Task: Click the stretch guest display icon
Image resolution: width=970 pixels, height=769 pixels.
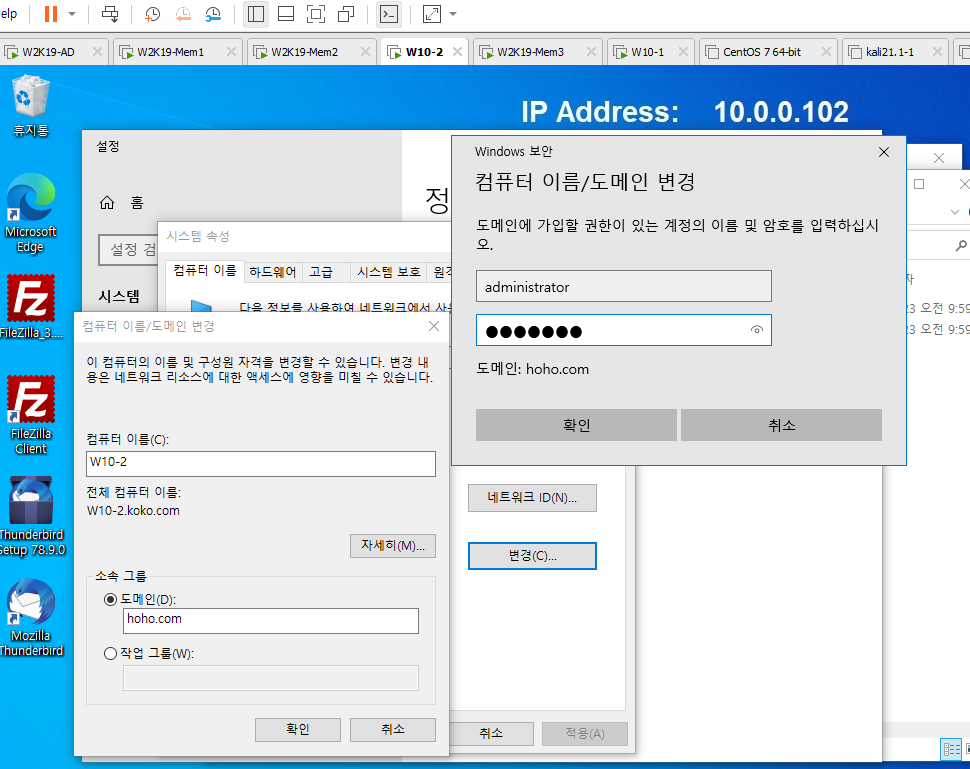Action: [432, 14]
